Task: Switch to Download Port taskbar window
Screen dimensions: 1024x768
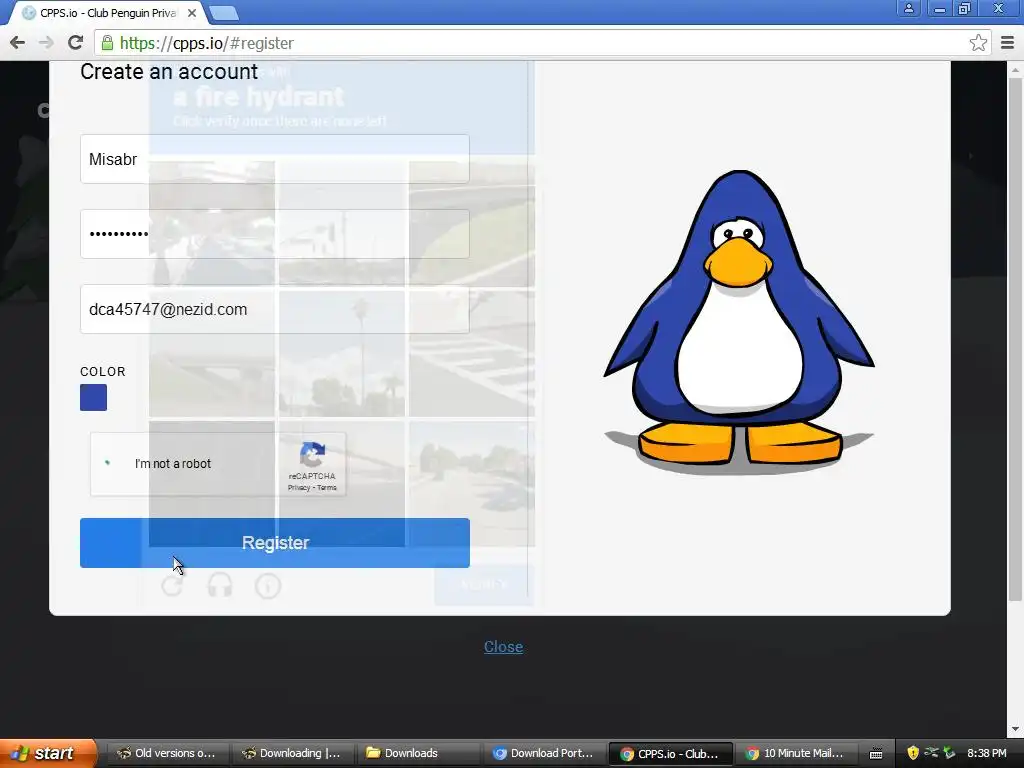Action: 542,753
